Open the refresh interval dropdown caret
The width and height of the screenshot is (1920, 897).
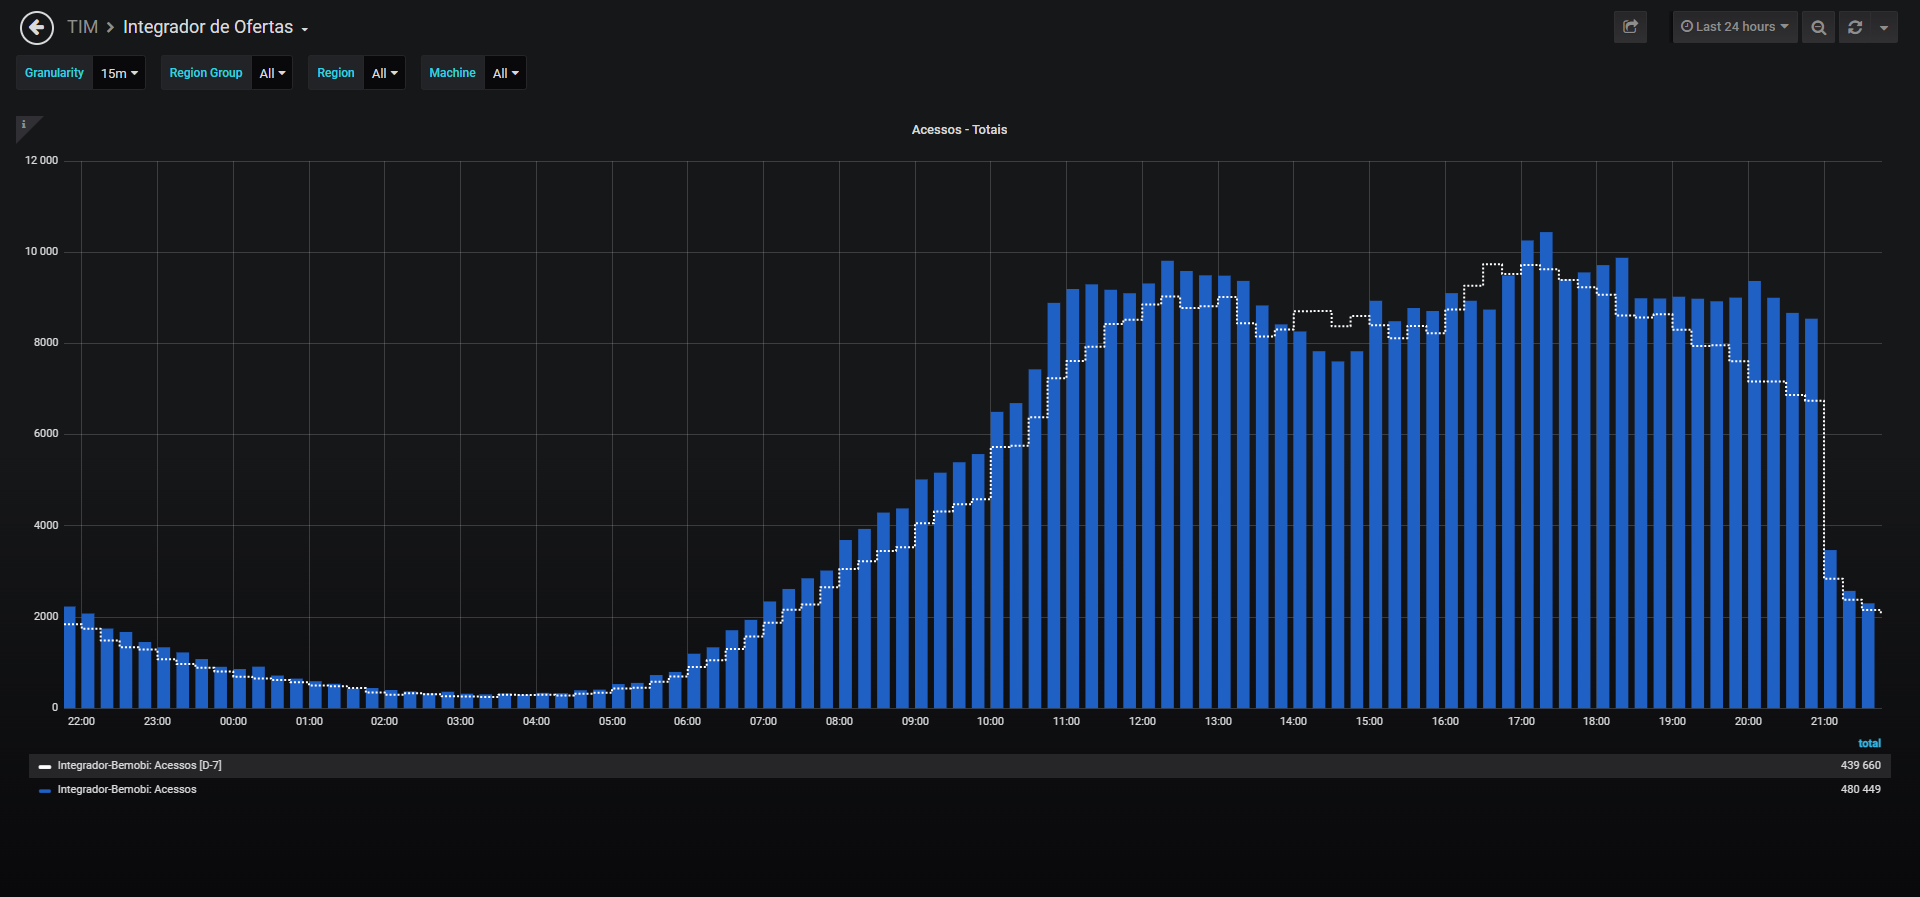pyautogui.click(x=1884, y=27)
